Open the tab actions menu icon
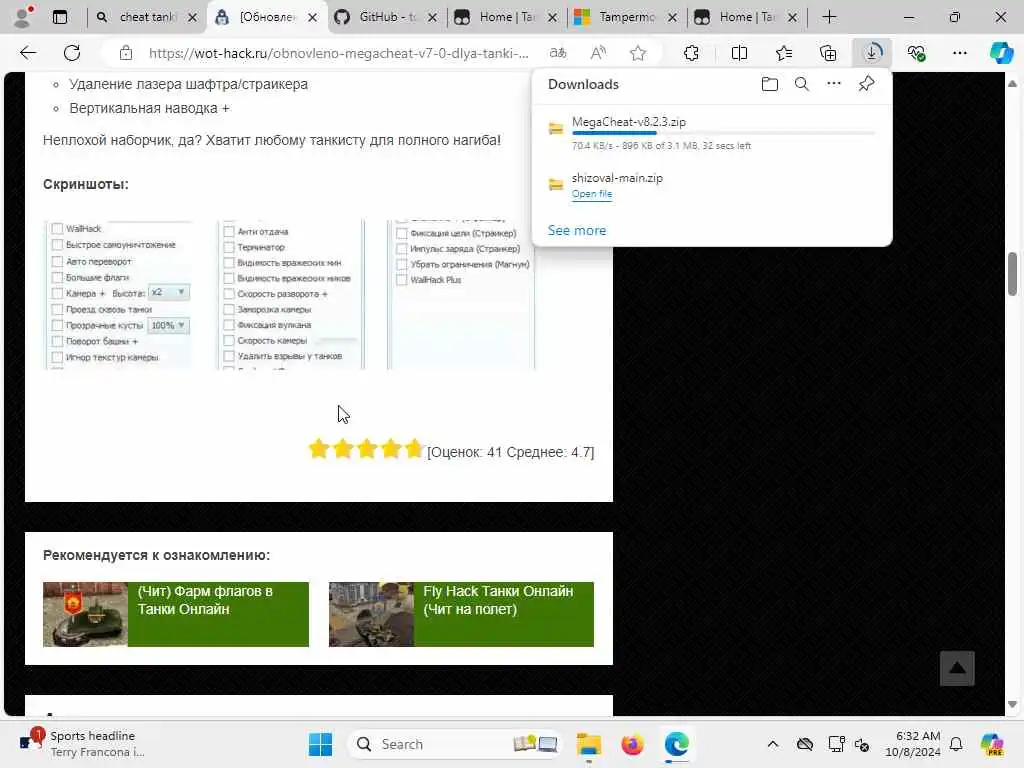This screenshot has width=1024, height=768. [x=60, y=17]
